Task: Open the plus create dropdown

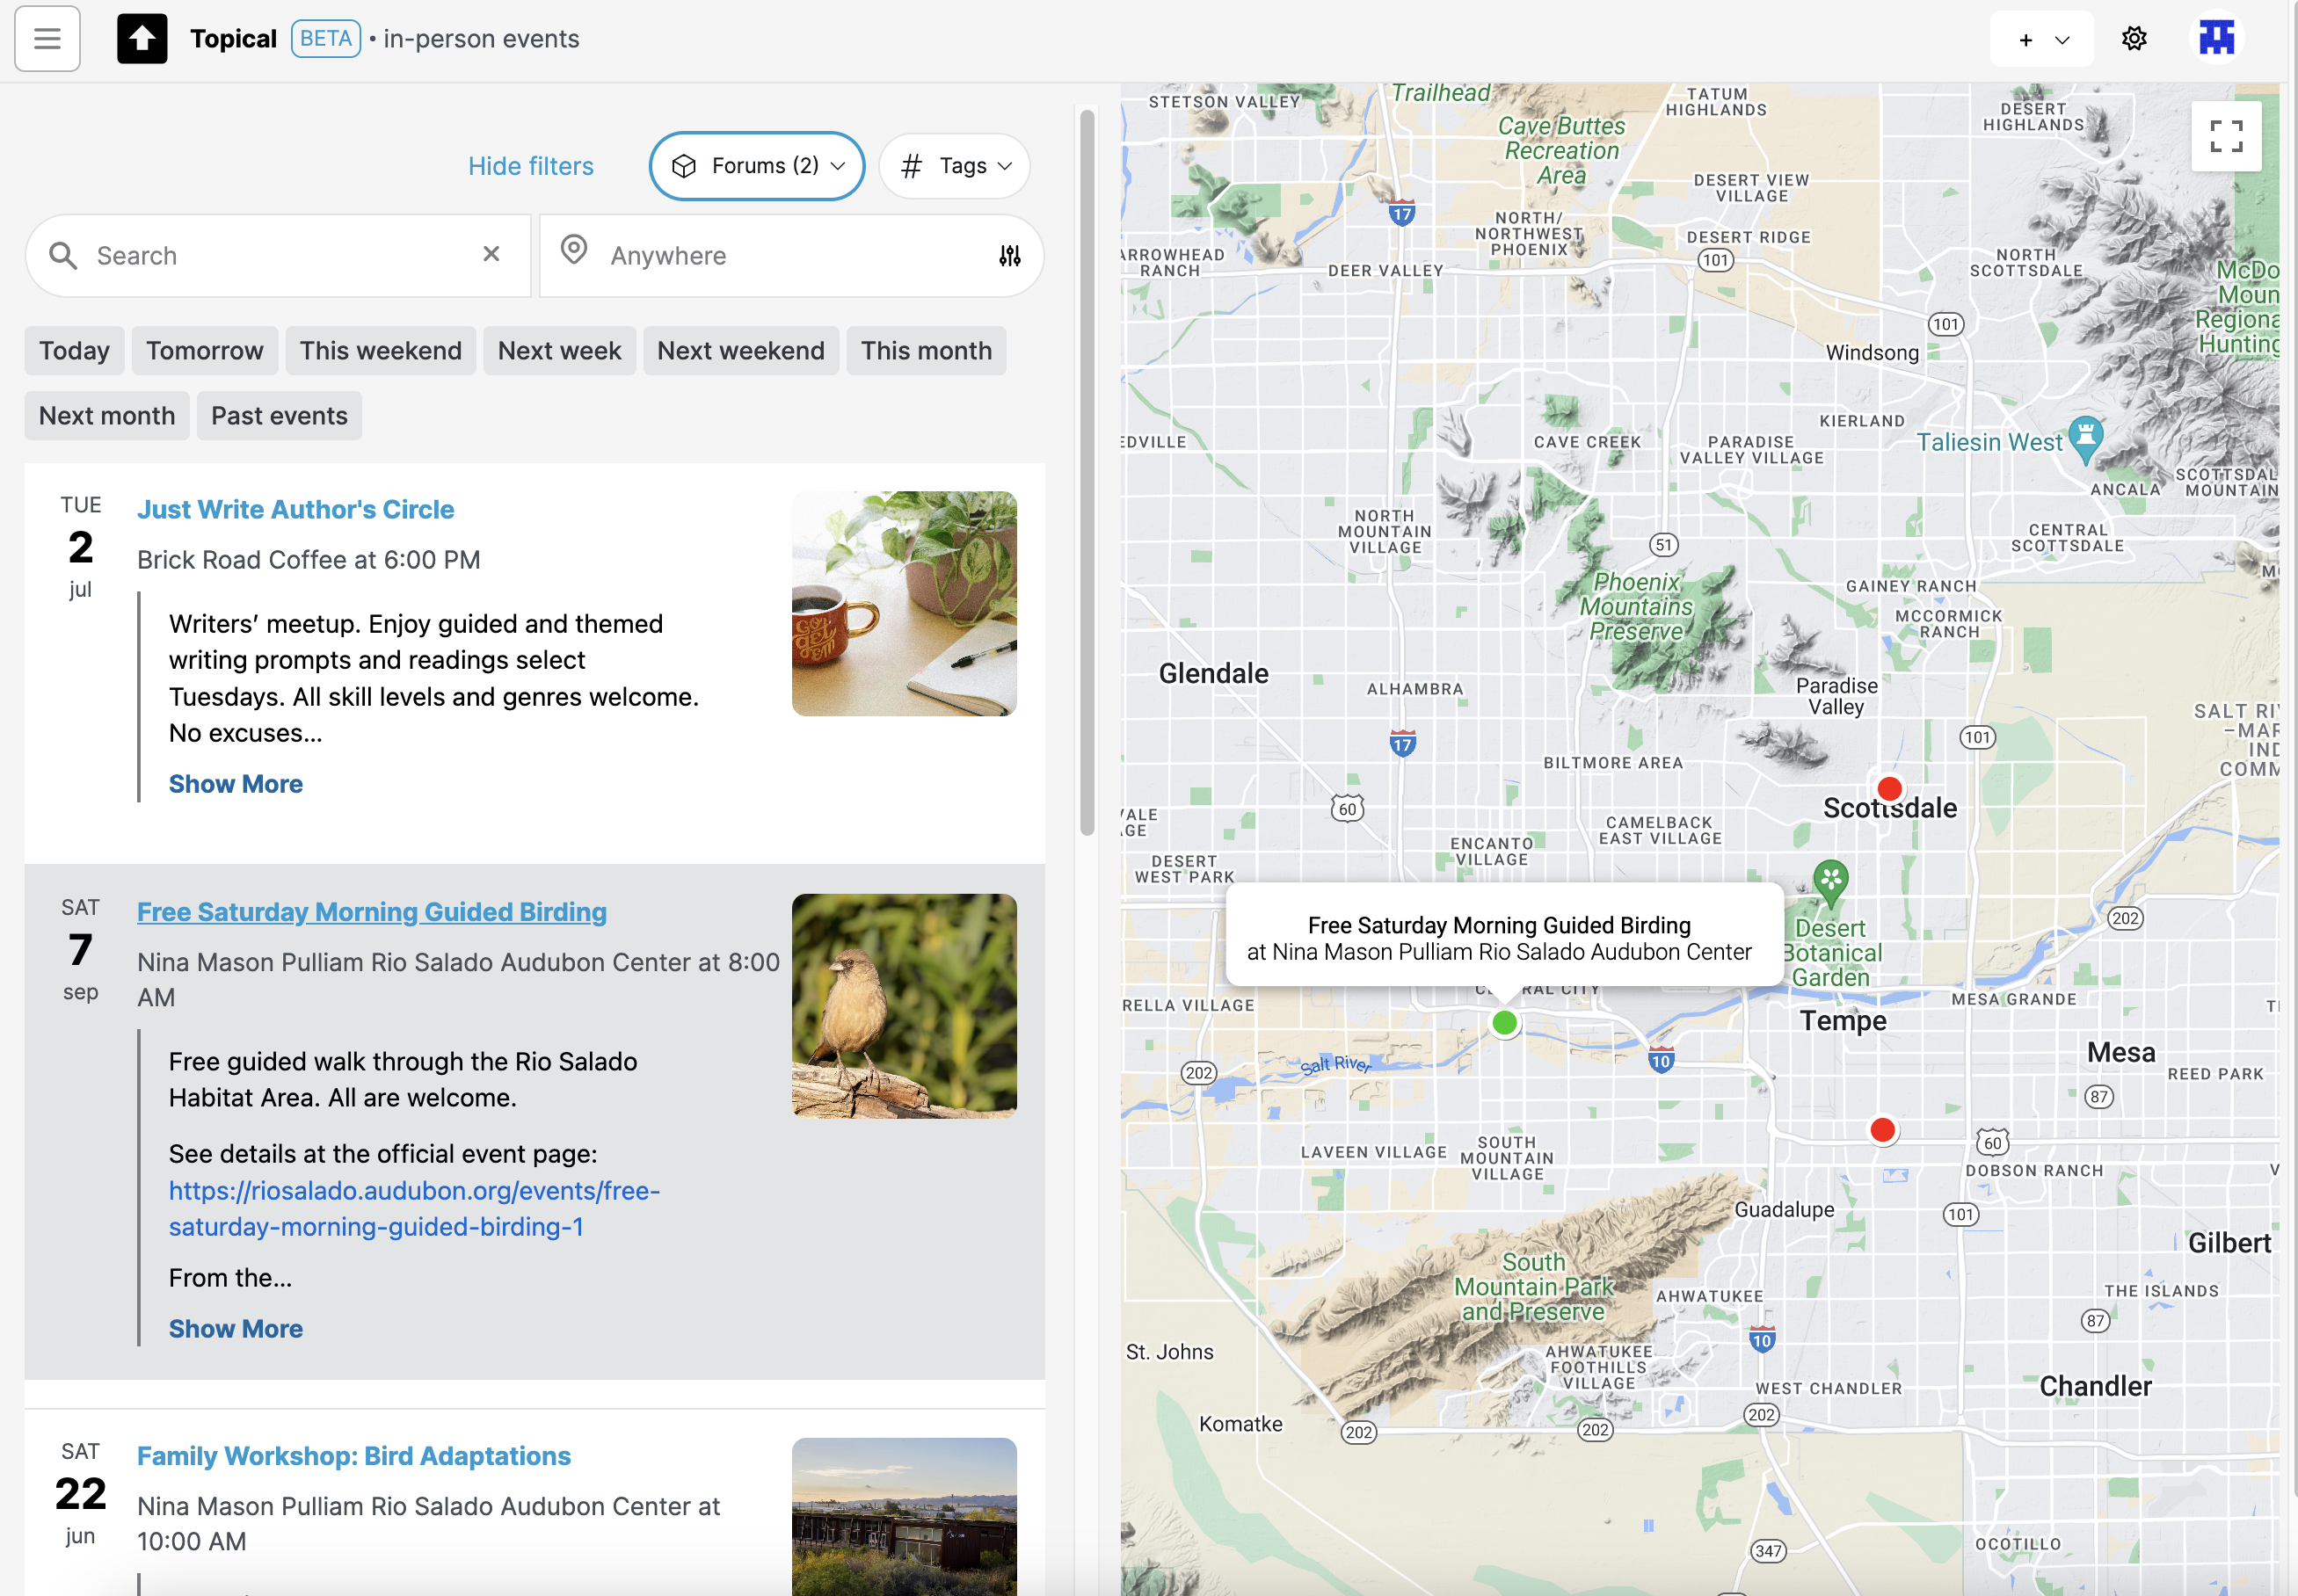Action: click(x=2041, y=39)
